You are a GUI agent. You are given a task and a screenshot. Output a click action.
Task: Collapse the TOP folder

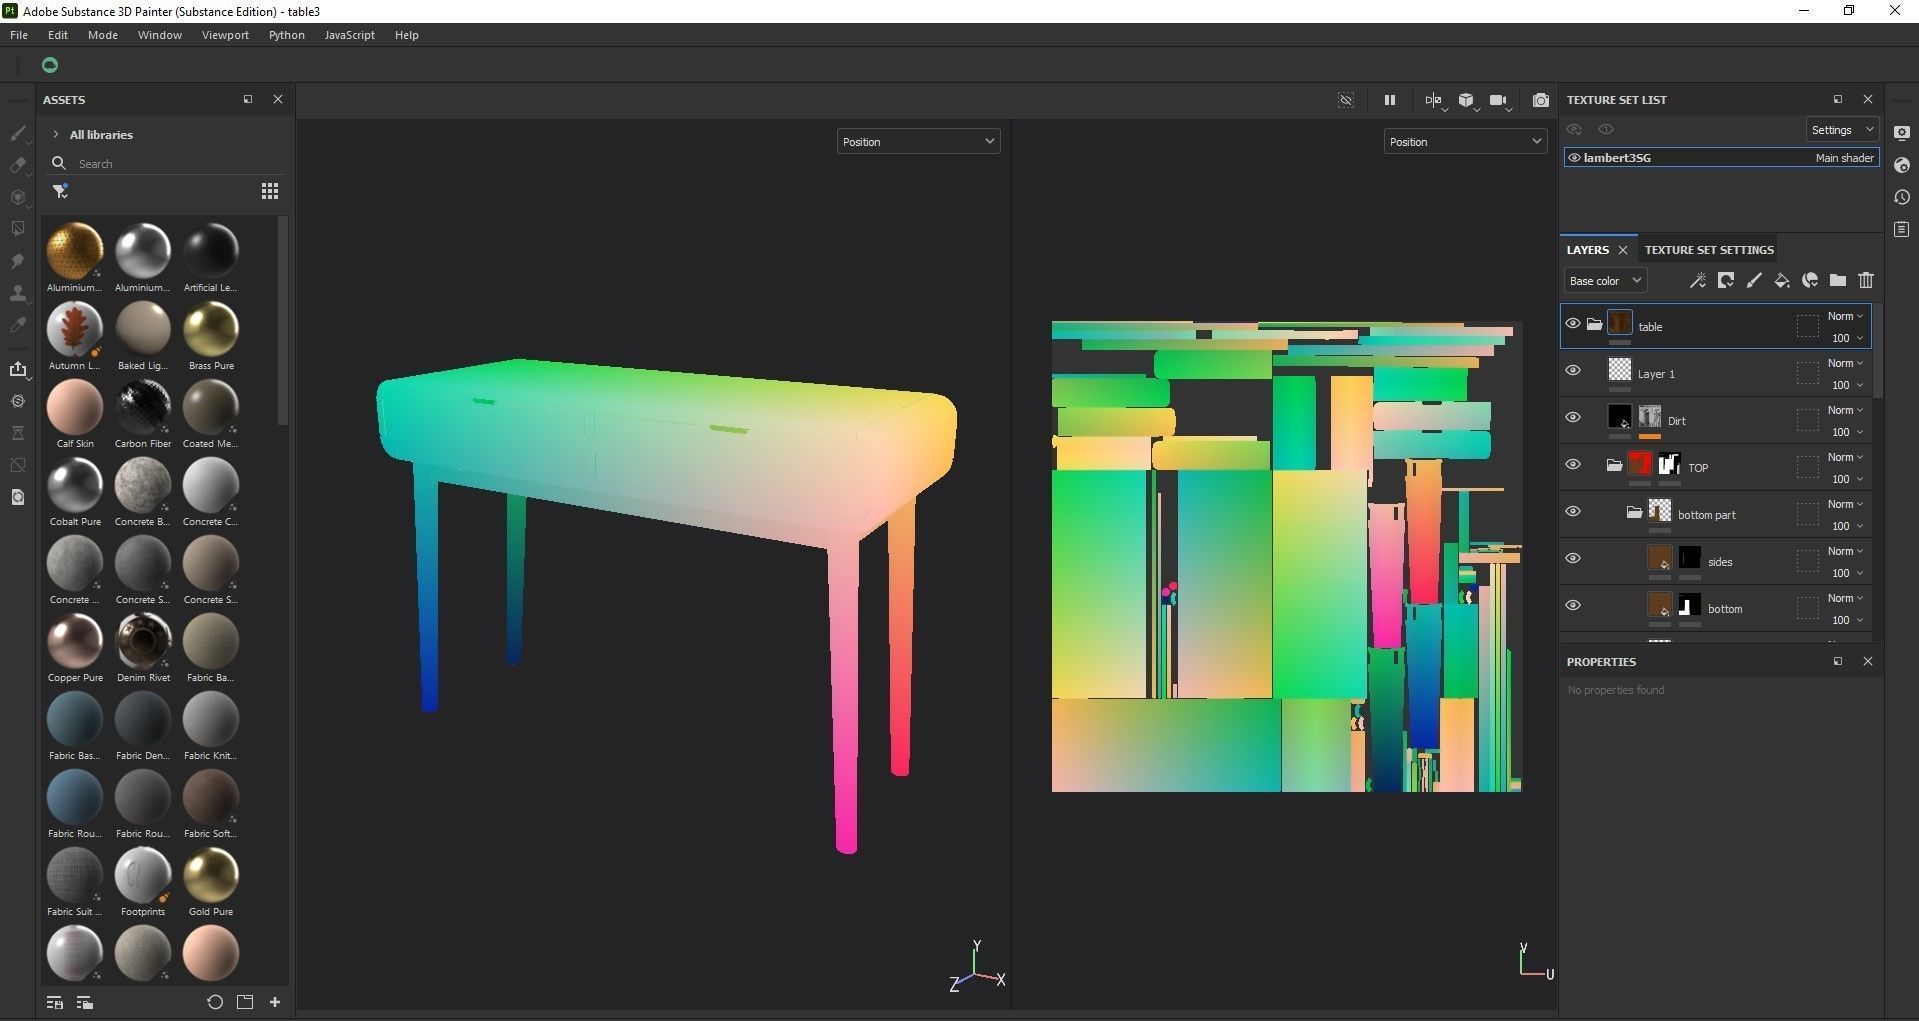(x=1613, y=465)
